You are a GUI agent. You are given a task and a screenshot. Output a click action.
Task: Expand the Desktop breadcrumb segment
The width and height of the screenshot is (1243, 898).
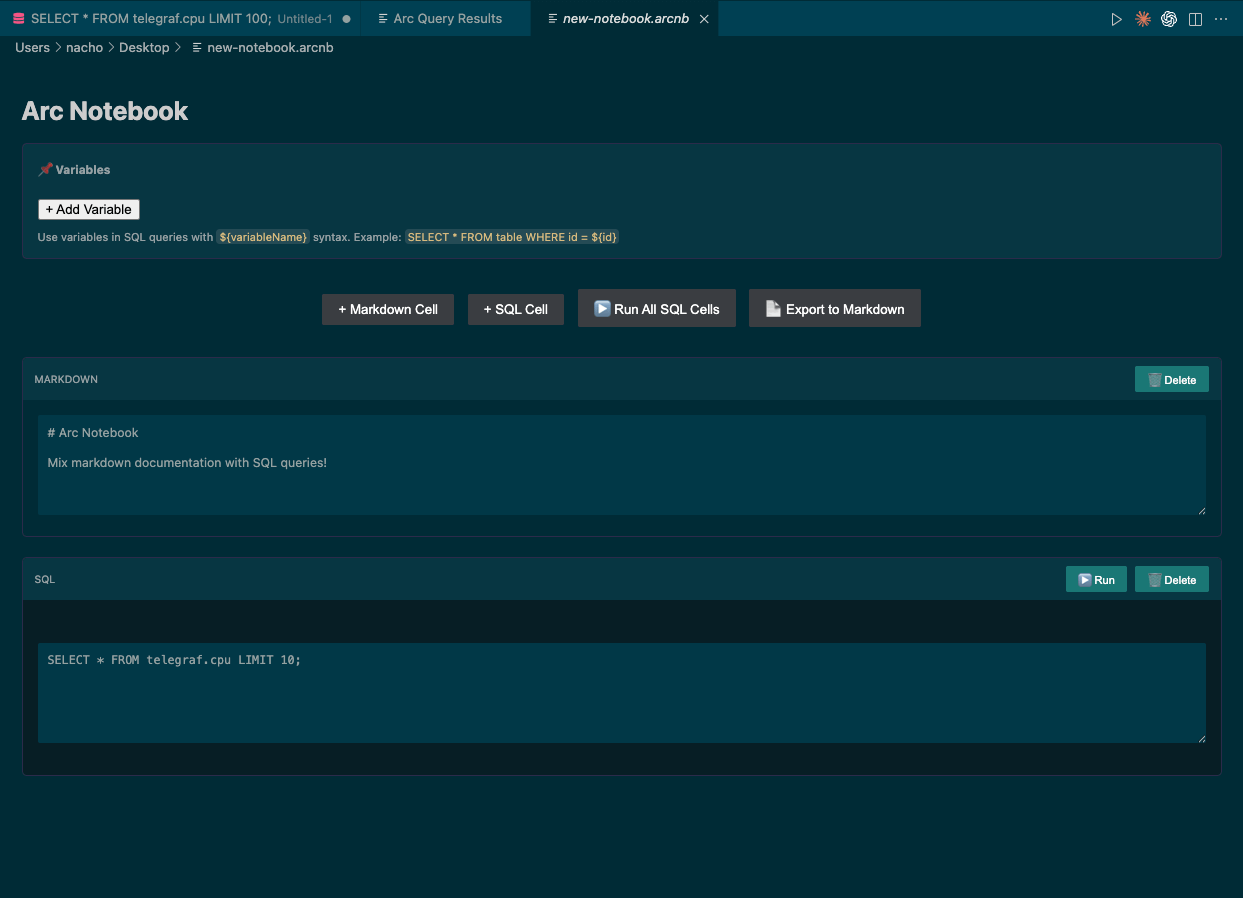click(x=144, y=47)
